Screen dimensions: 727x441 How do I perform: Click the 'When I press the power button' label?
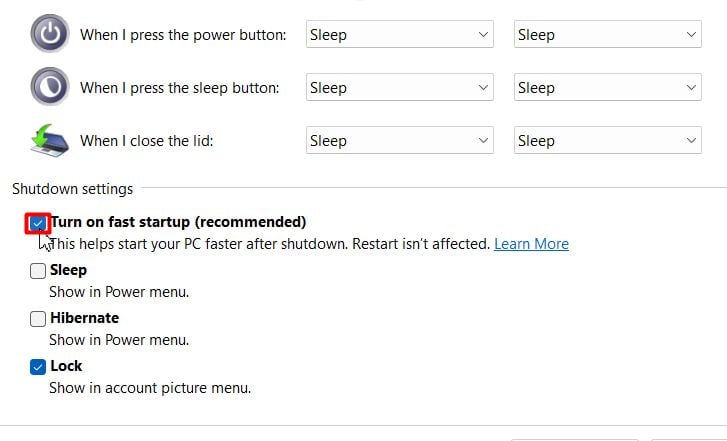183,35
